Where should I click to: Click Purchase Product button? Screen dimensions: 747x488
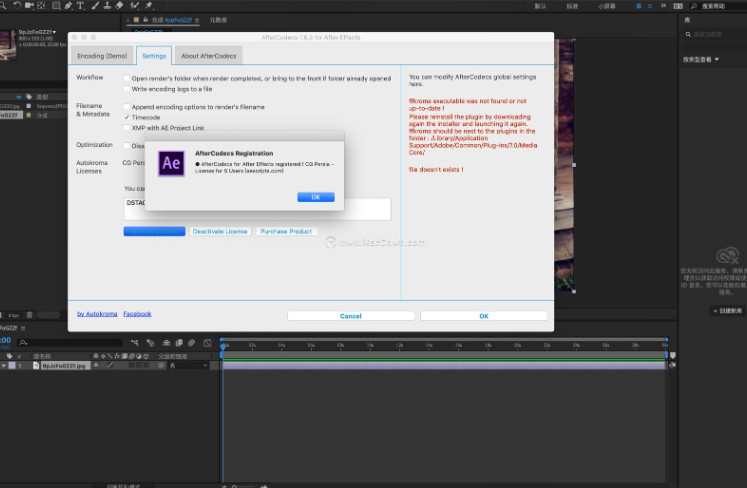[286, 231]
